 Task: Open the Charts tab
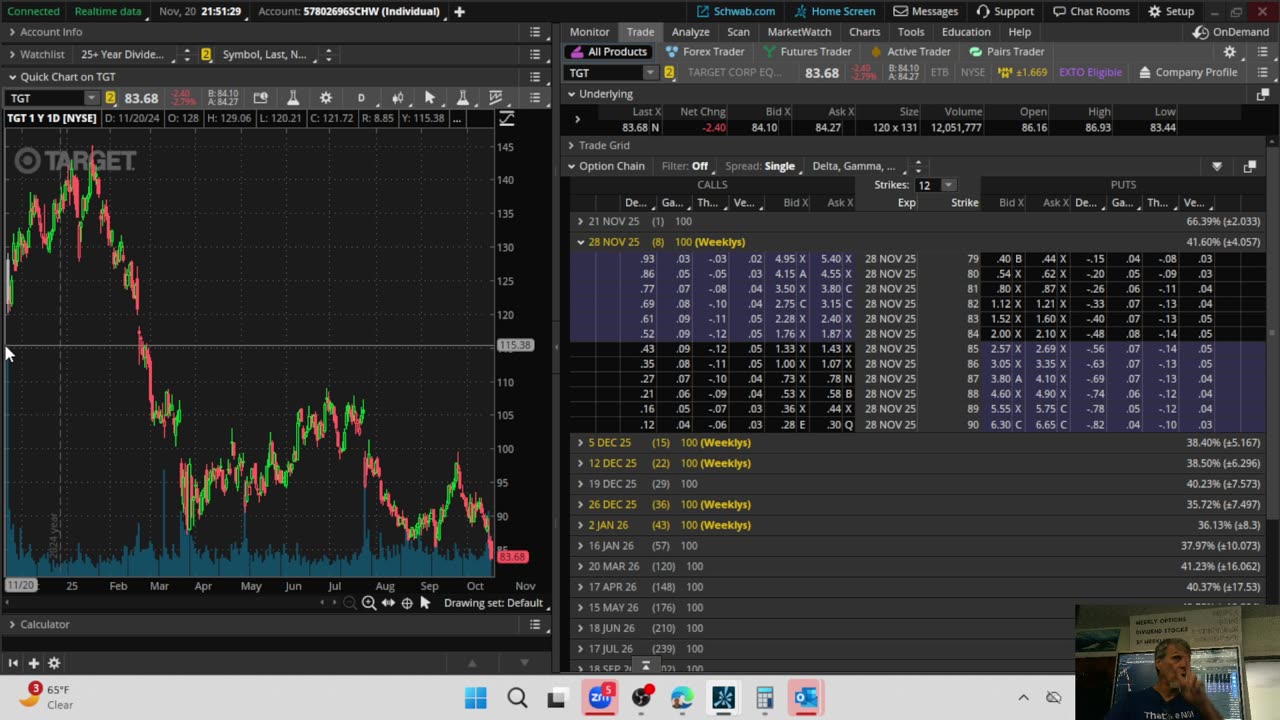[864, 32]
